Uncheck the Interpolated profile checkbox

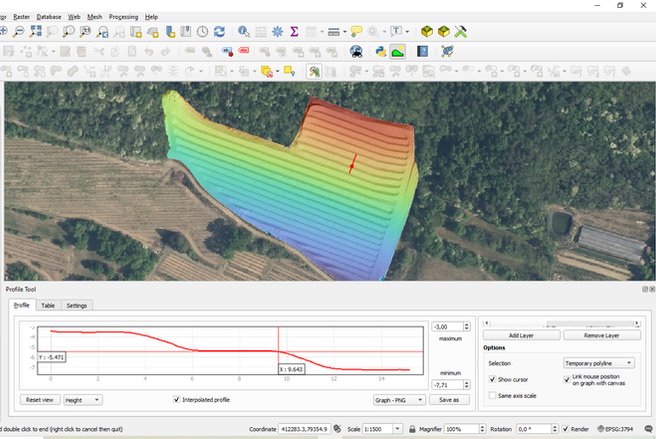pos(177,399)
